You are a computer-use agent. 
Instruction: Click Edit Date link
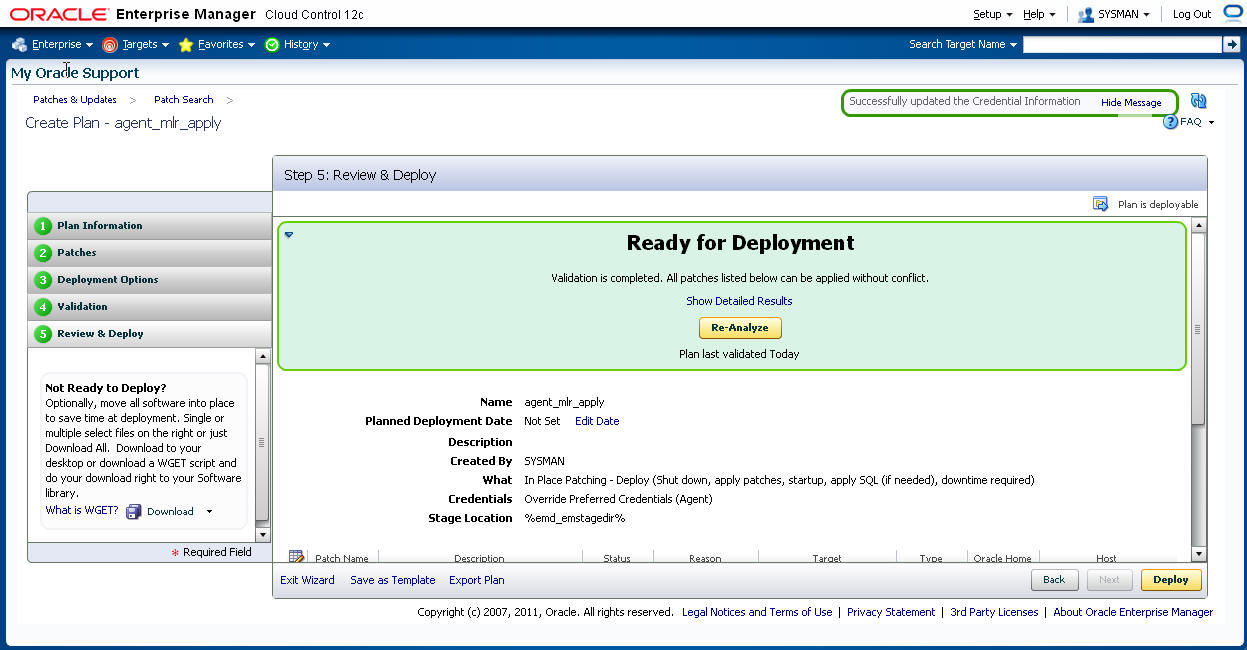(x=597, y=421)
